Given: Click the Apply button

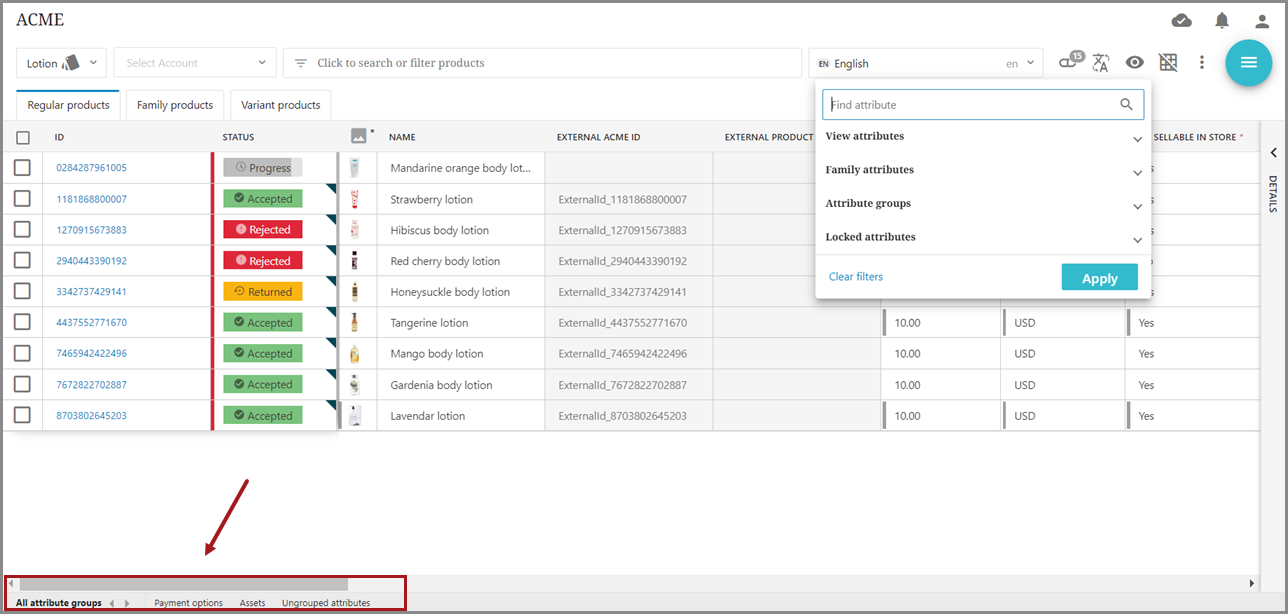Looking at the screenshot, I should coord(1099,278).
